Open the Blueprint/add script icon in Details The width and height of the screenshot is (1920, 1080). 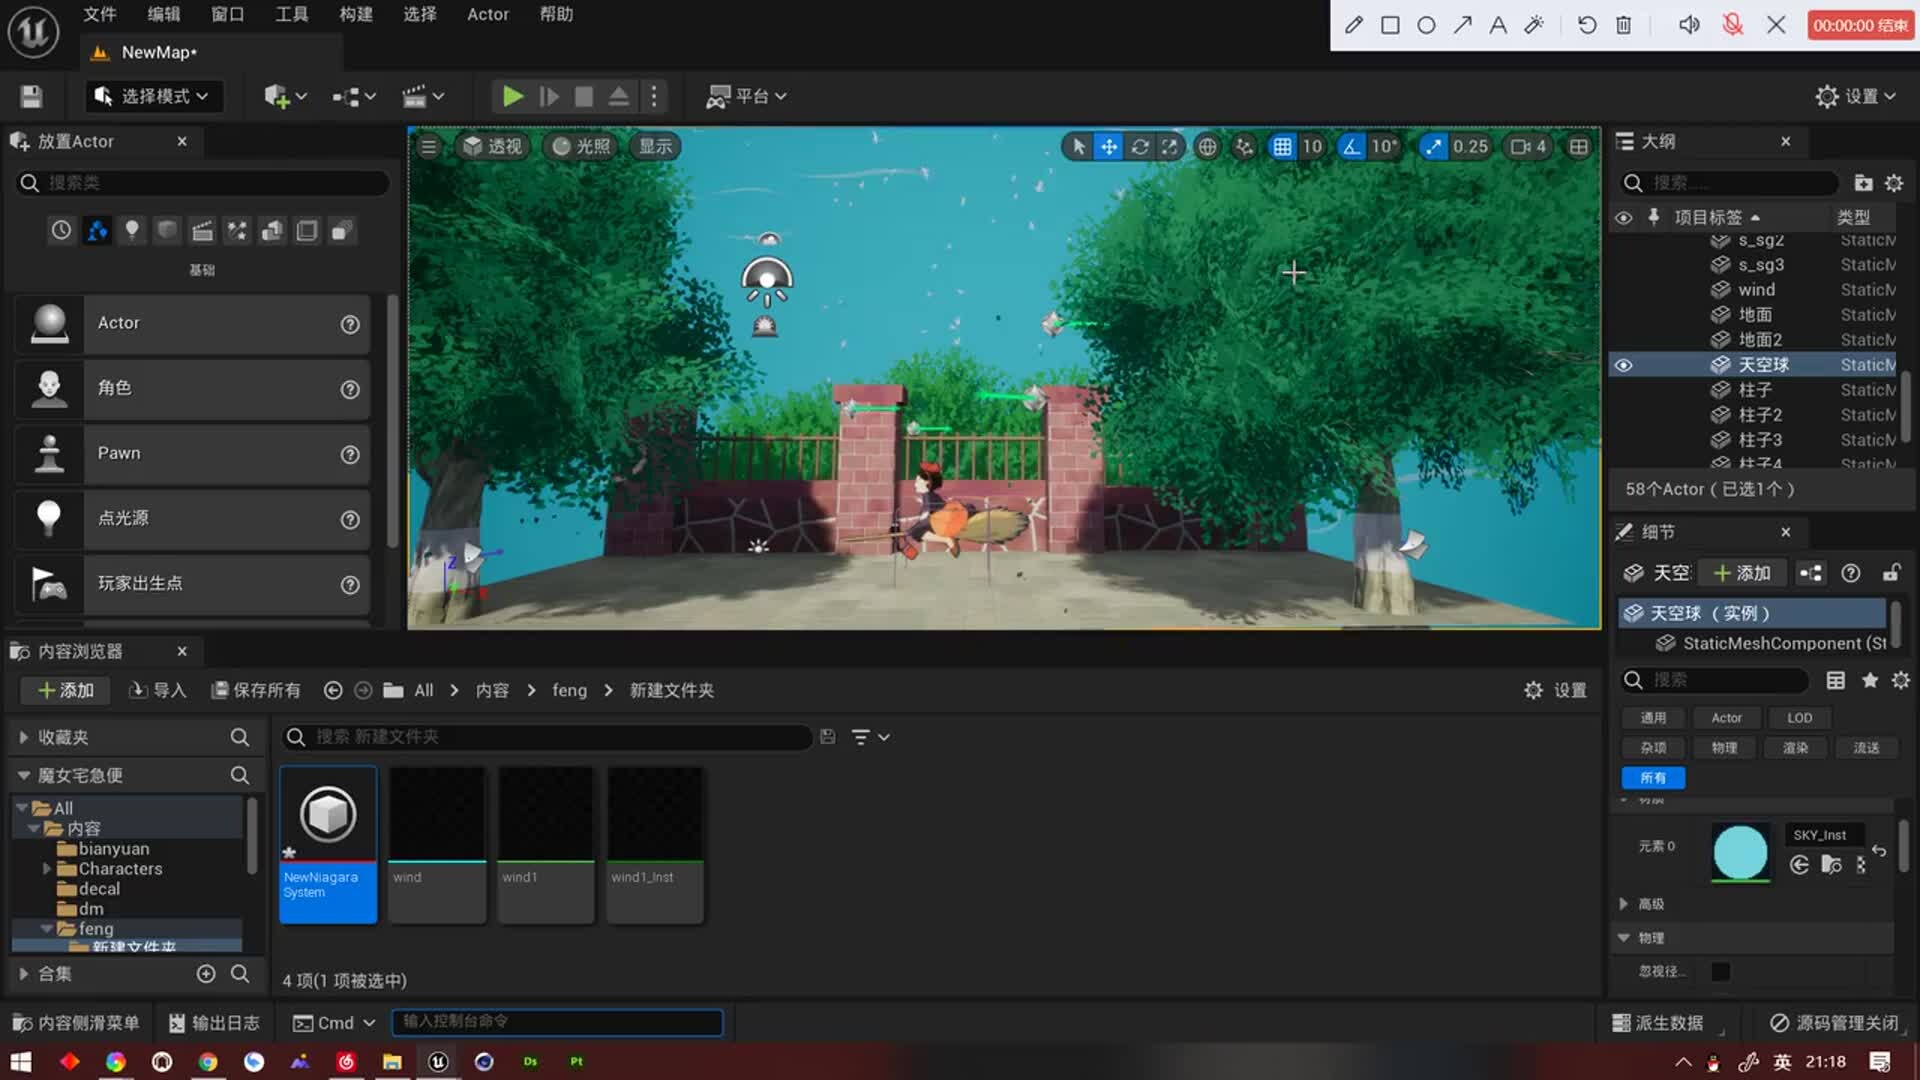pyautogui.click(x=1810, y=573)
